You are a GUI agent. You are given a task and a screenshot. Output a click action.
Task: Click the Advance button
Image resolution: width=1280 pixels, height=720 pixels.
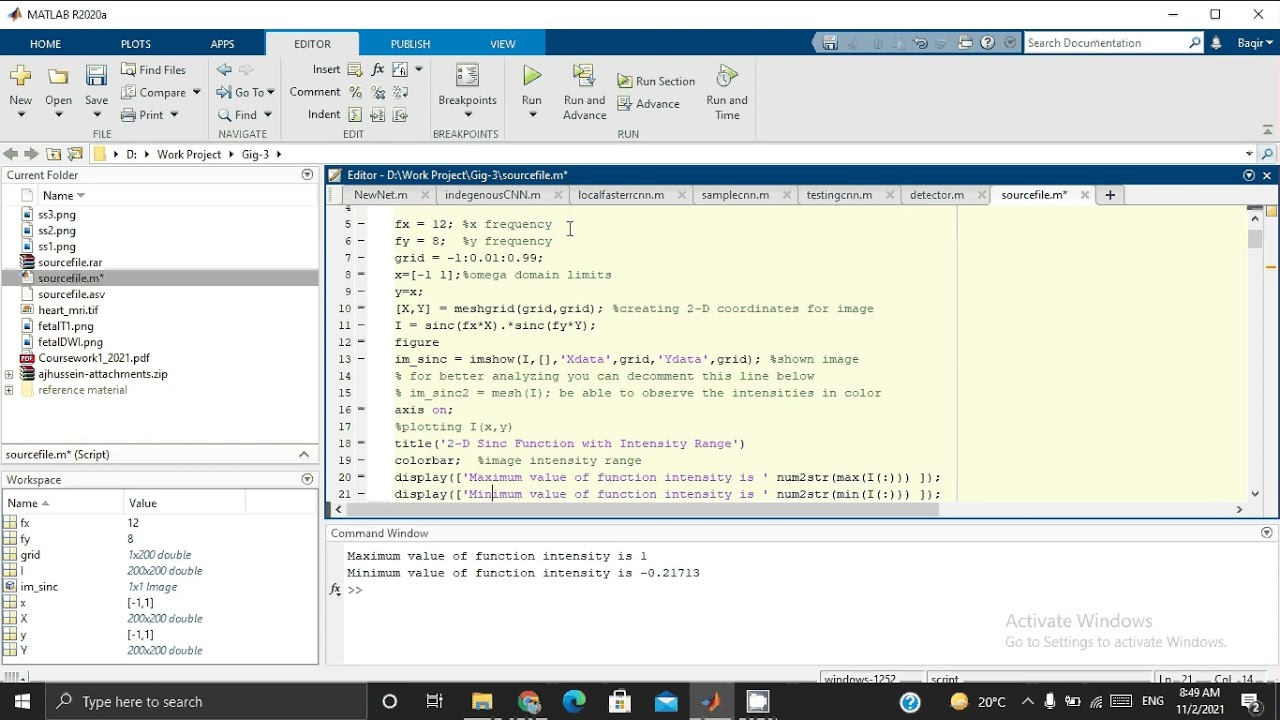click(x=648, y=104)
